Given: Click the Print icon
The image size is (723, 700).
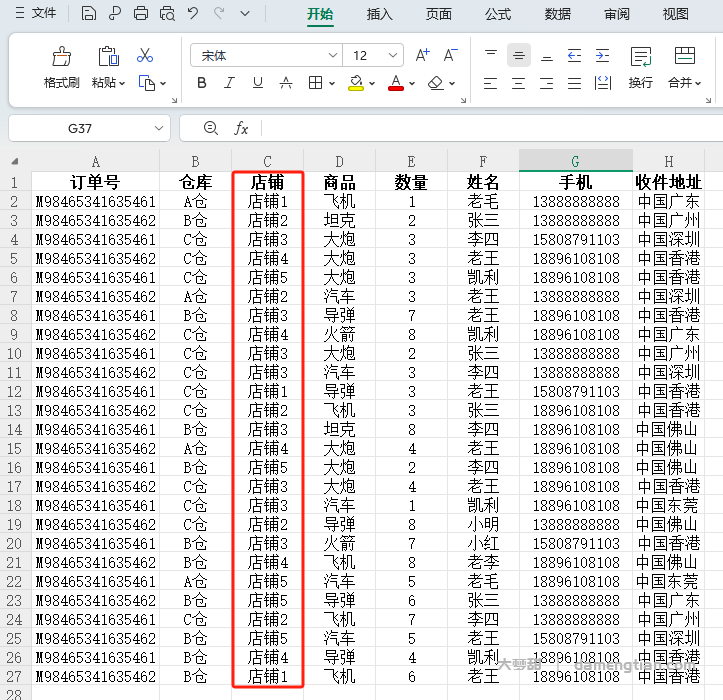Looking at the screenshot, I should click(x=141, y=13).
